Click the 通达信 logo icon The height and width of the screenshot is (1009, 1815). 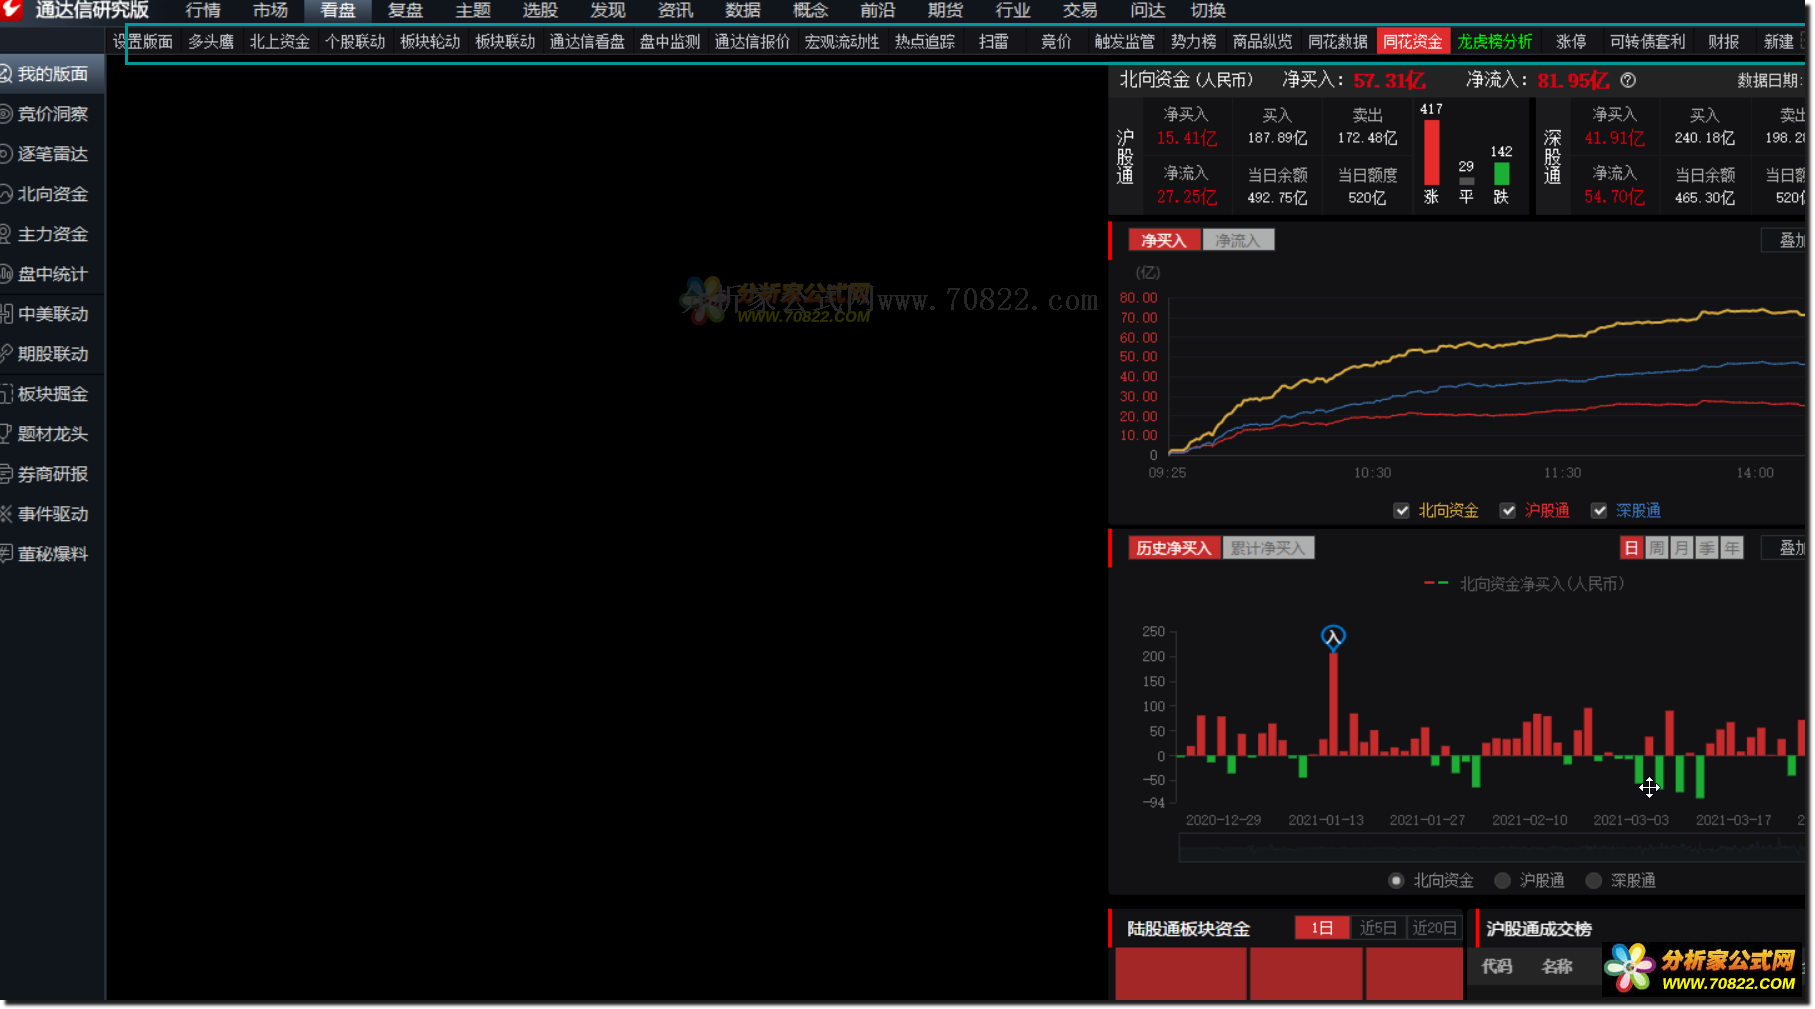pos(11,9)
